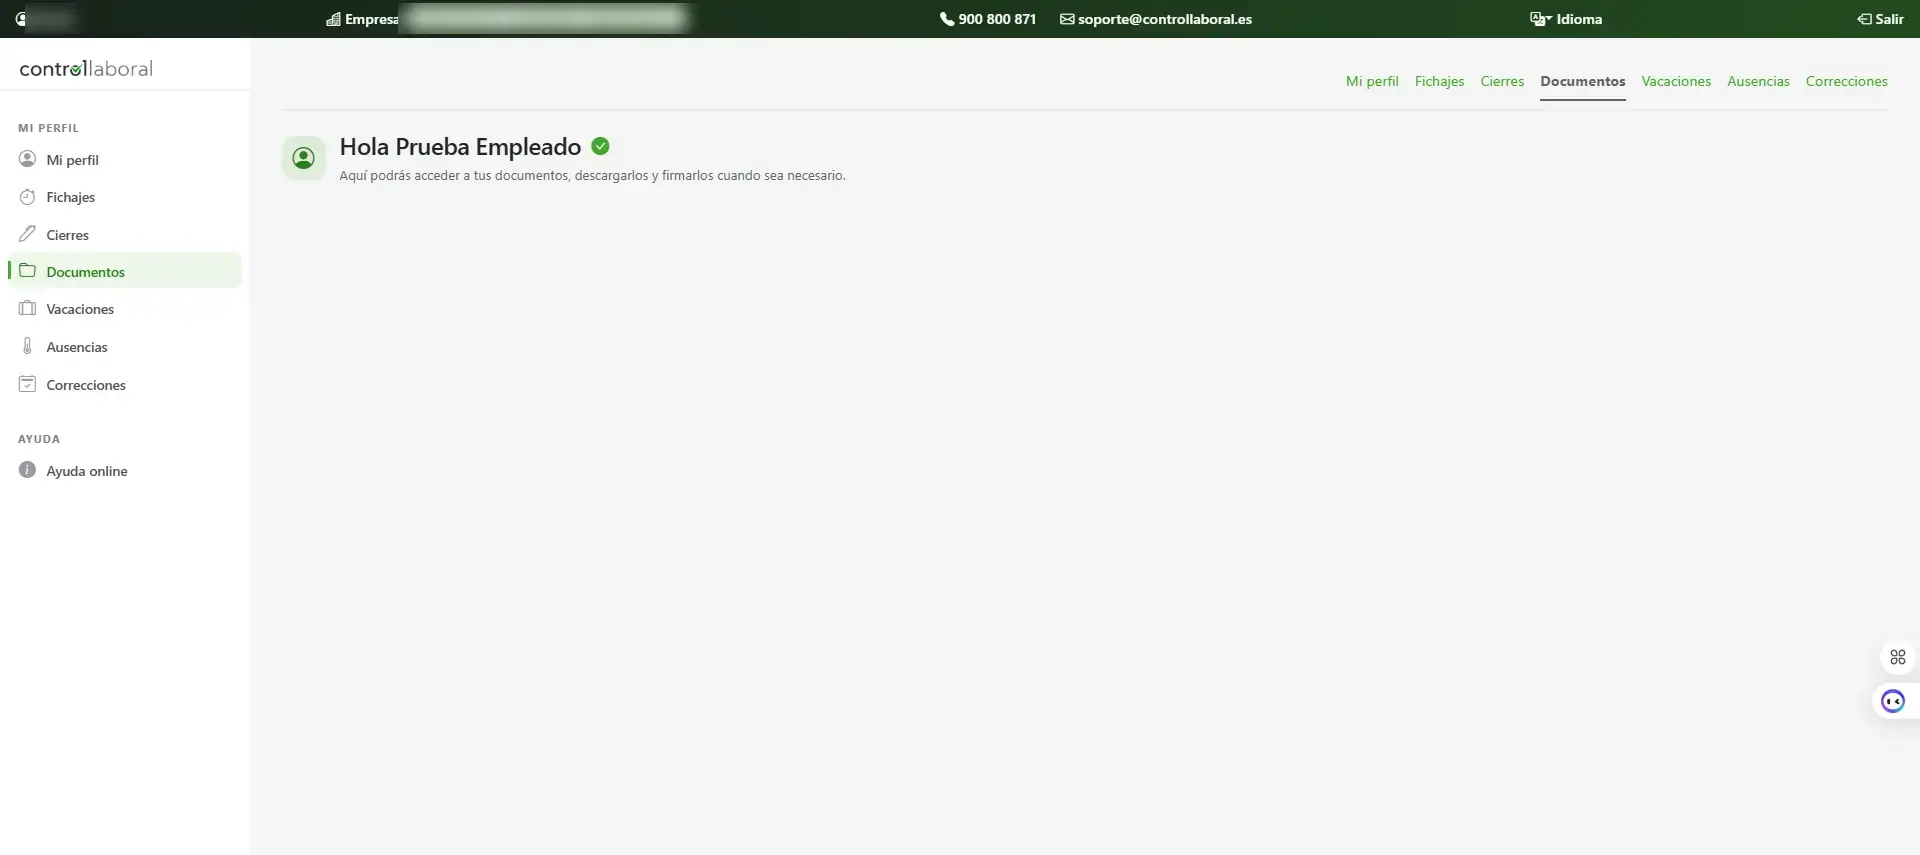The width and height of the screenshot is (1920, 855).
Task: Click the support email soporte@controllaboral.es
Action: 1156,19
